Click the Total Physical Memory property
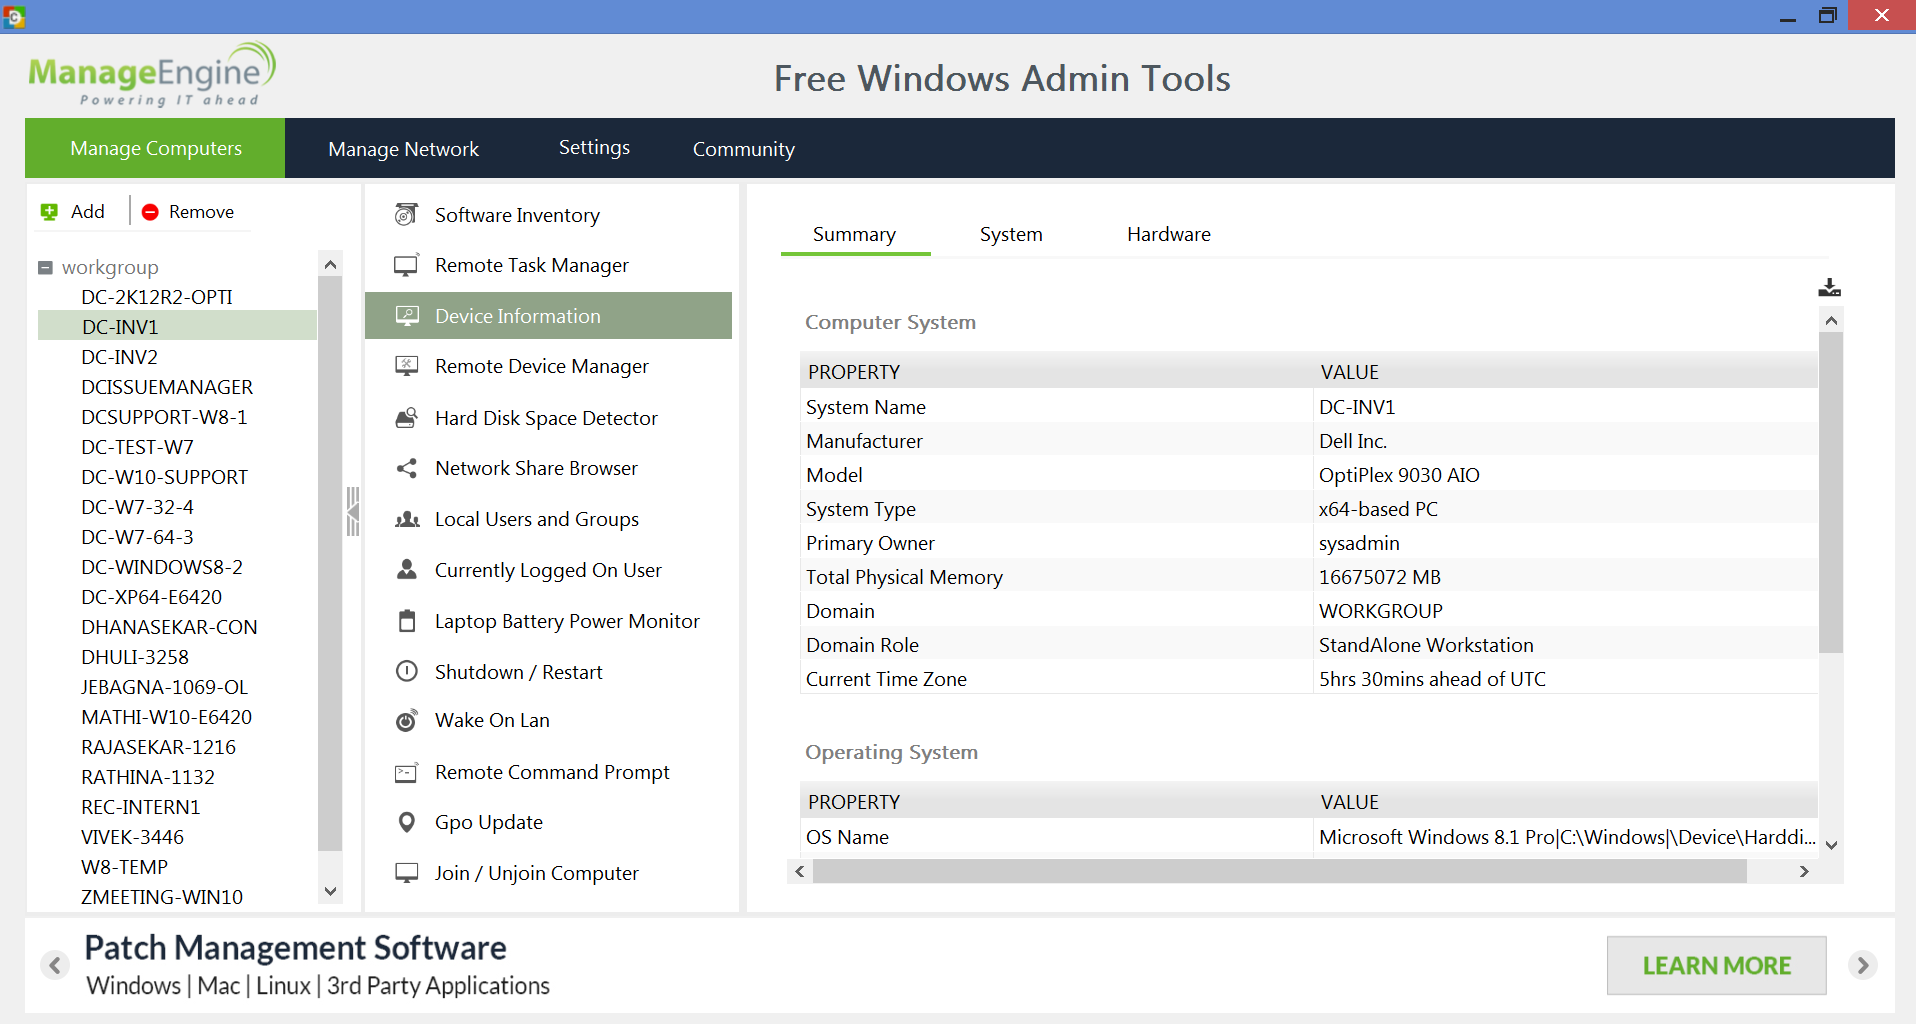Viewport: 1916px width, 1024px height. pos(904,577)
